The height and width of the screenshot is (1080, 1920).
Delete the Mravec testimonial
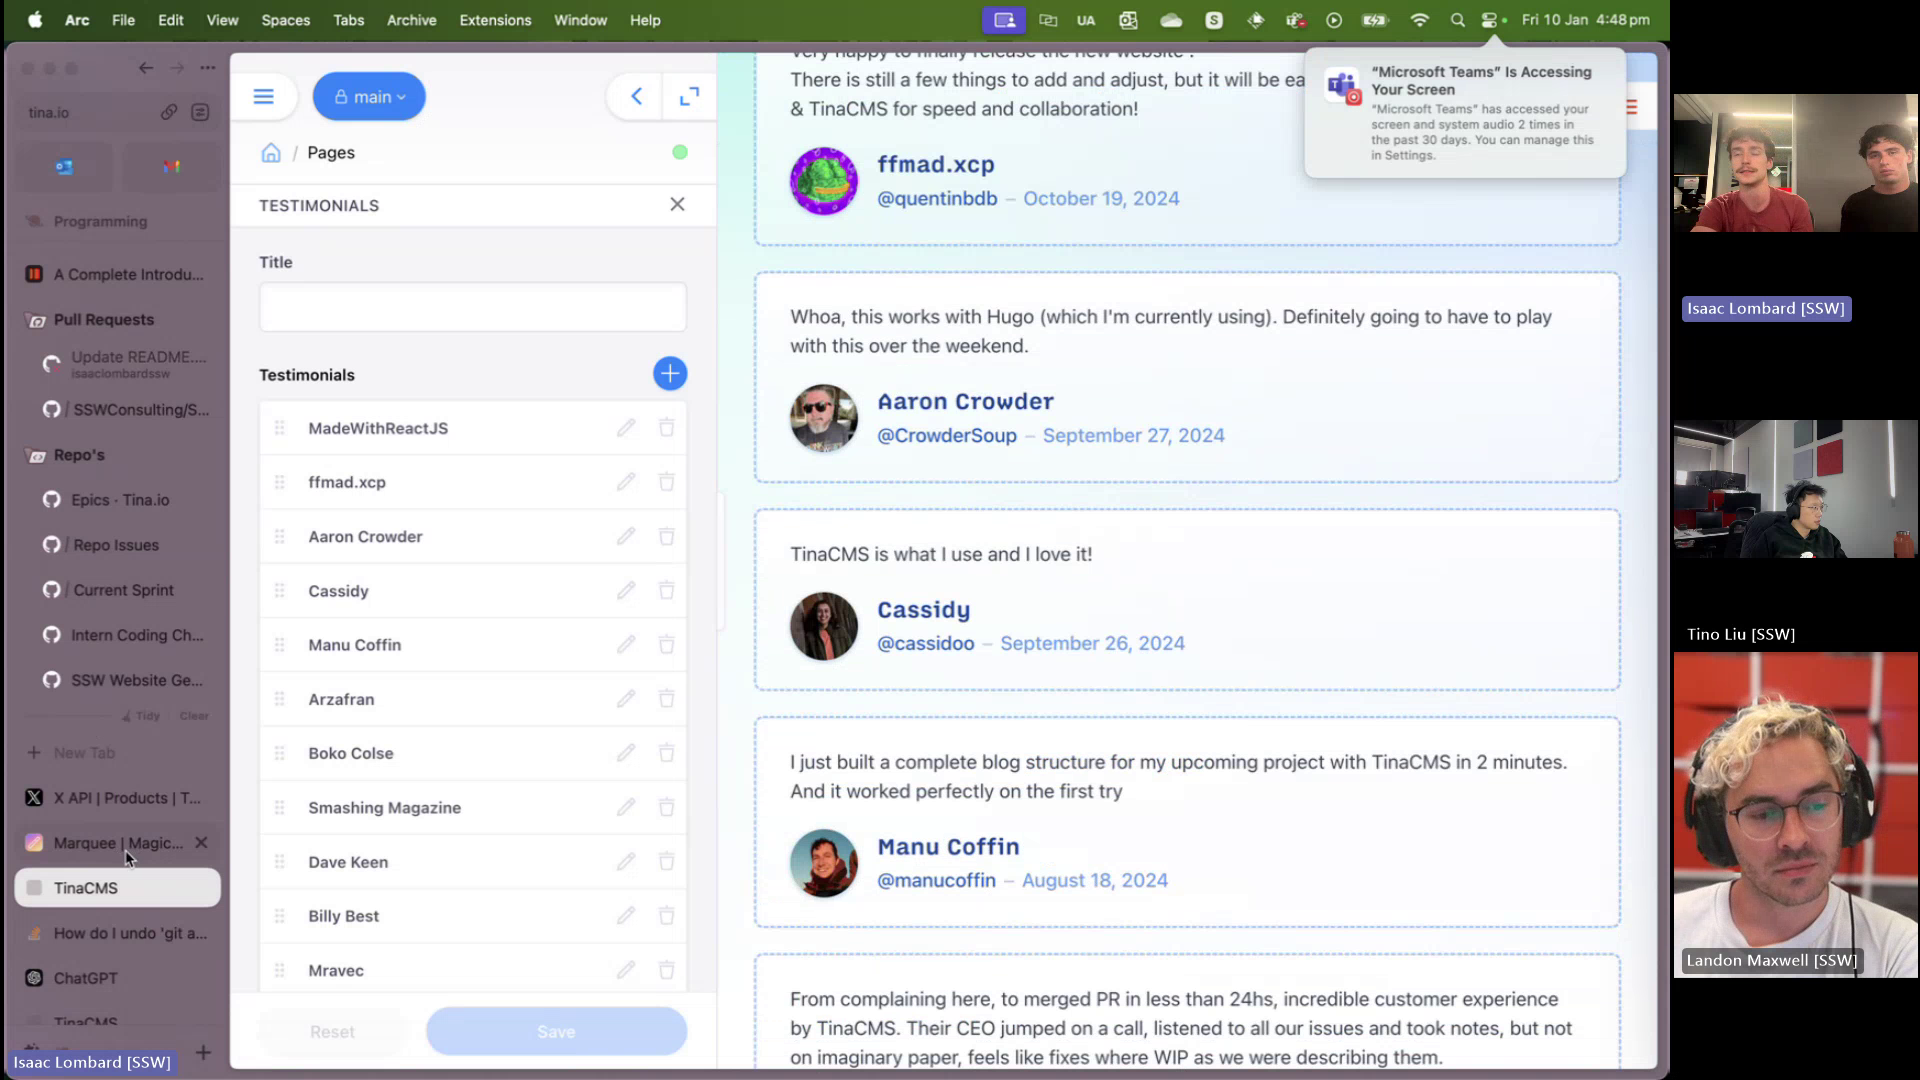[666, 970]
